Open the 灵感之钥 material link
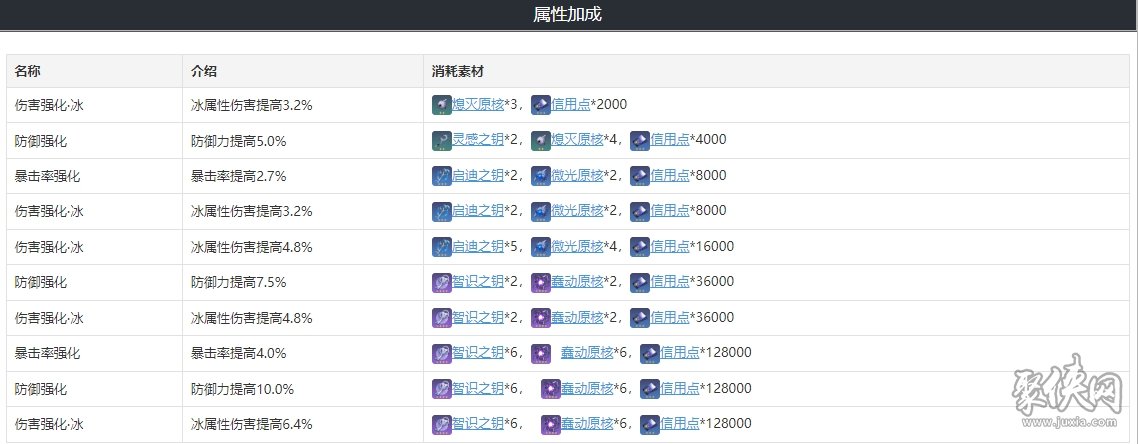Screen dimensions: 1138x444 coord(478,140)
